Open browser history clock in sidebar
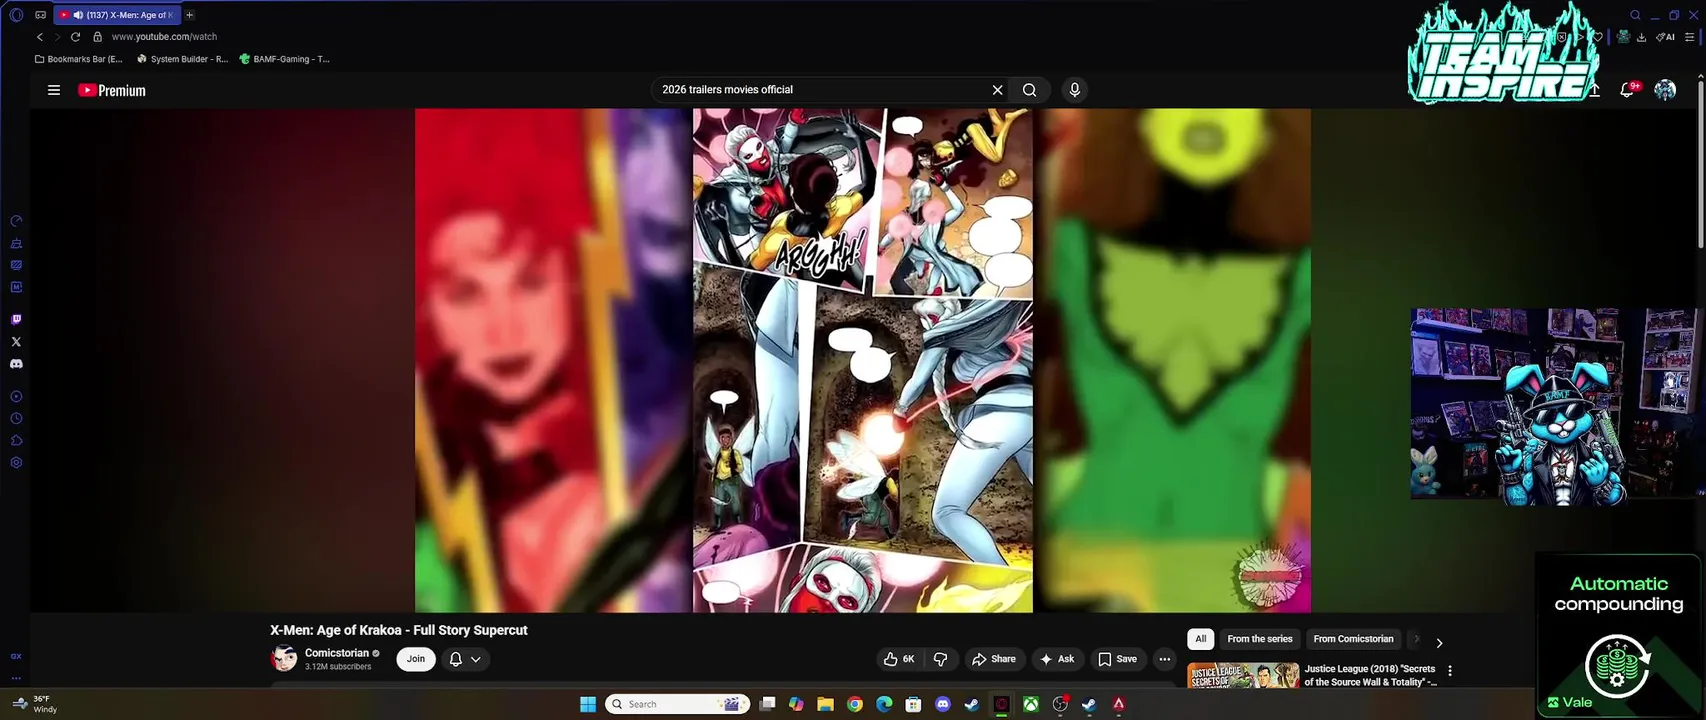1706x720 pixels. point(16,419)
